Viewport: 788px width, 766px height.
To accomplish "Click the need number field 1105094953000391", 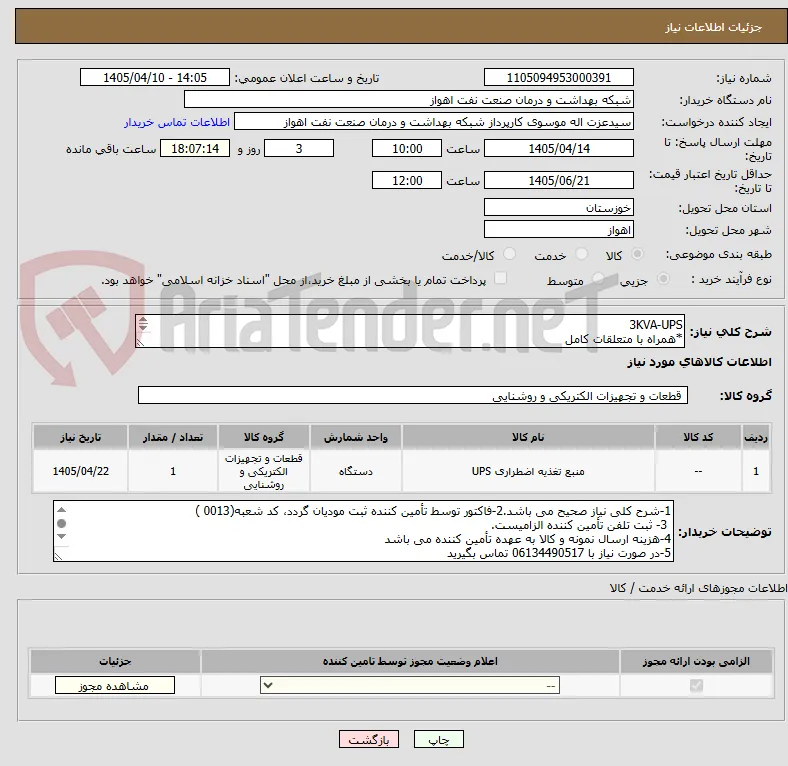I will (x=558, y=77).
